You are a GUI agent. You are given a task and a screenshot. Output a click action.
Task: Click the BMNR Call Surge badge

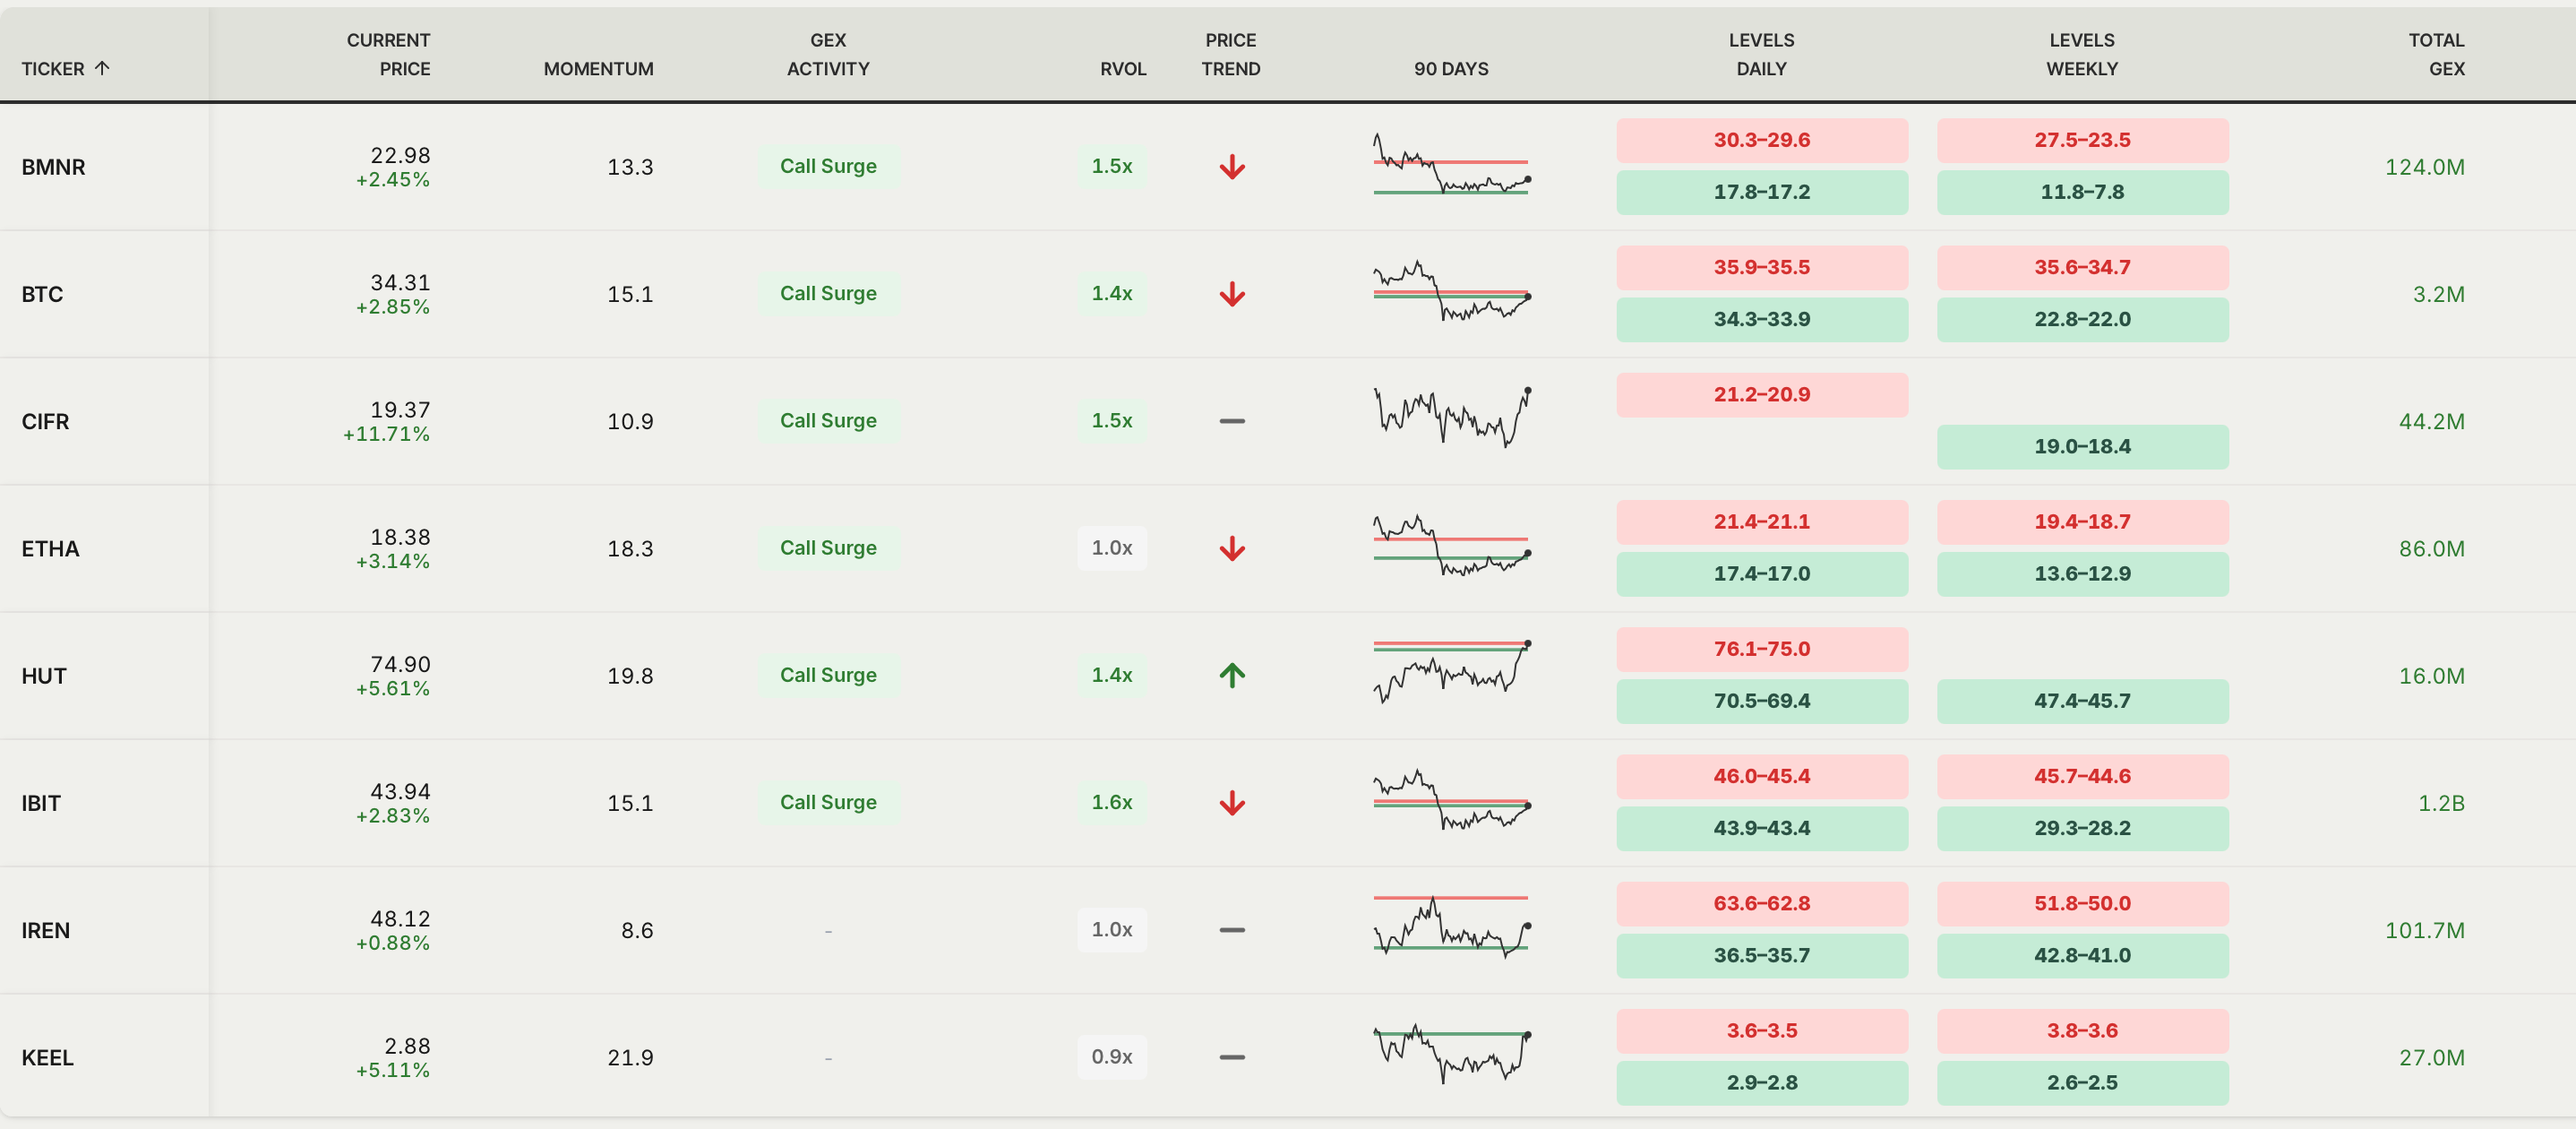[x=827, y=166]
